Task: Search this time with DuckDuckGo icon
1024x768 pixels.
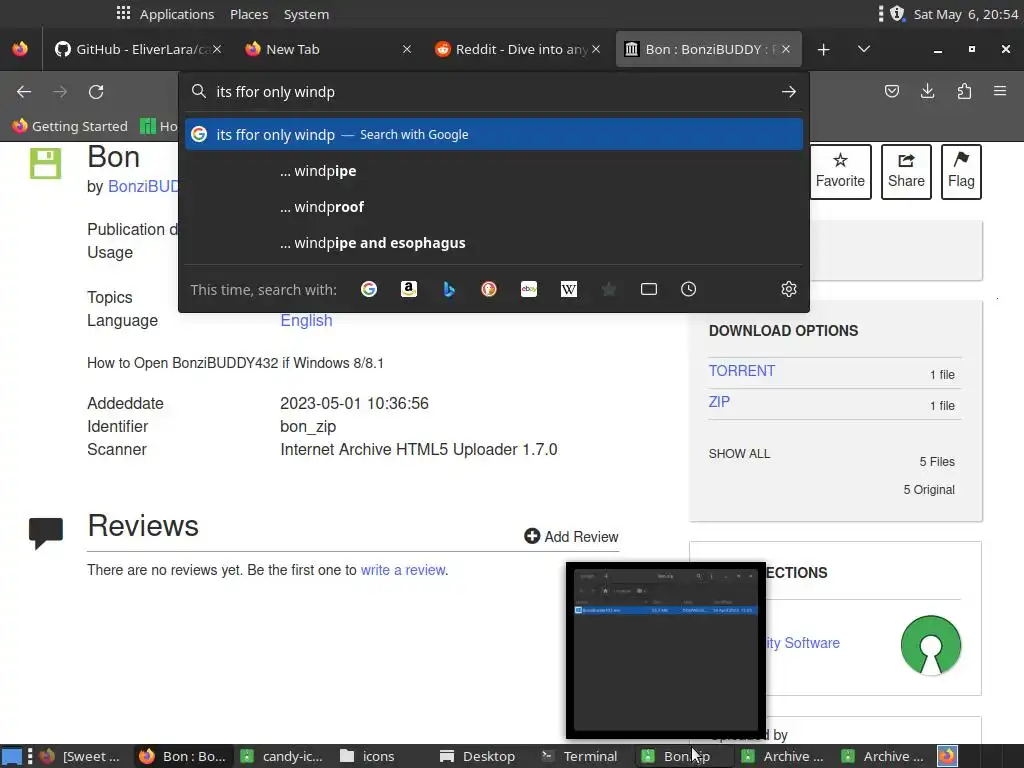Action: click(x=488, y=289)
